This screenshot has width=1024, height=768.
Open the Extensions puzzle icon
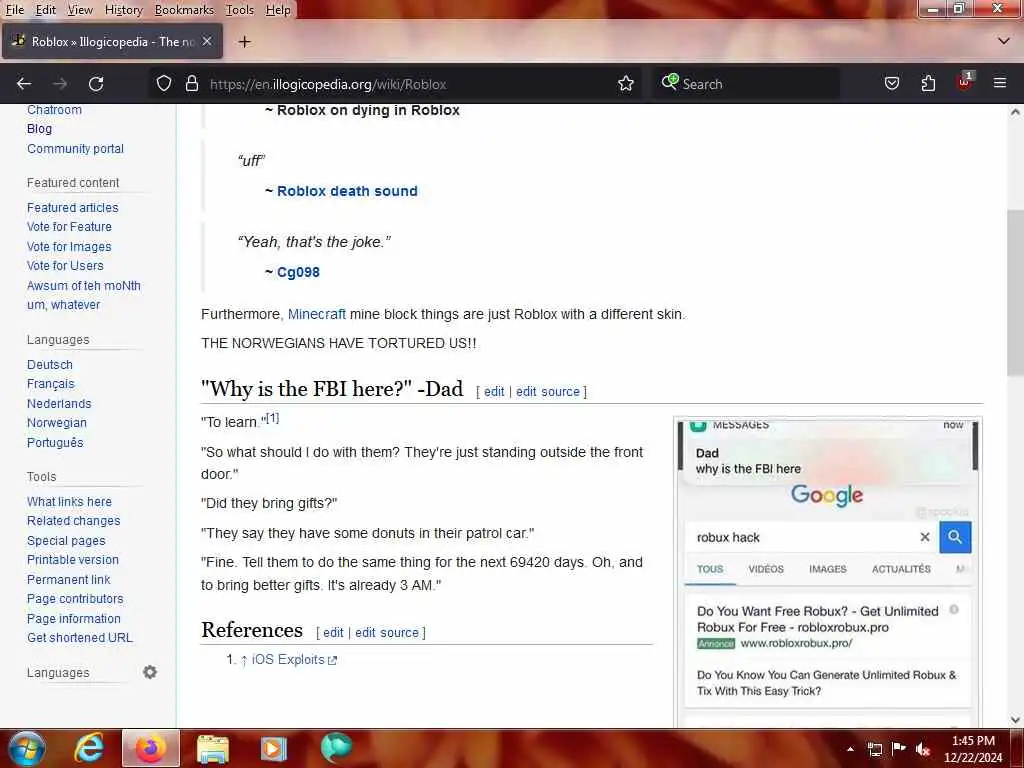point(928,84)
